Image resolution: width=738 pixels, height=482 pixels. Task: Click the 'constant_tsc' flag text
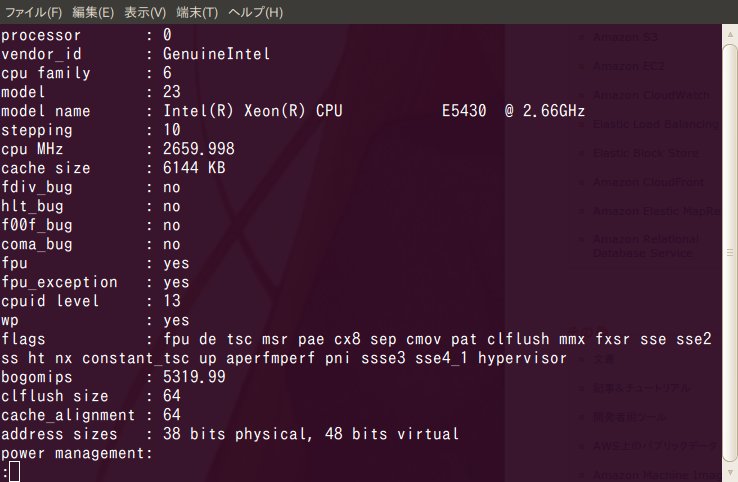point(136,359)
